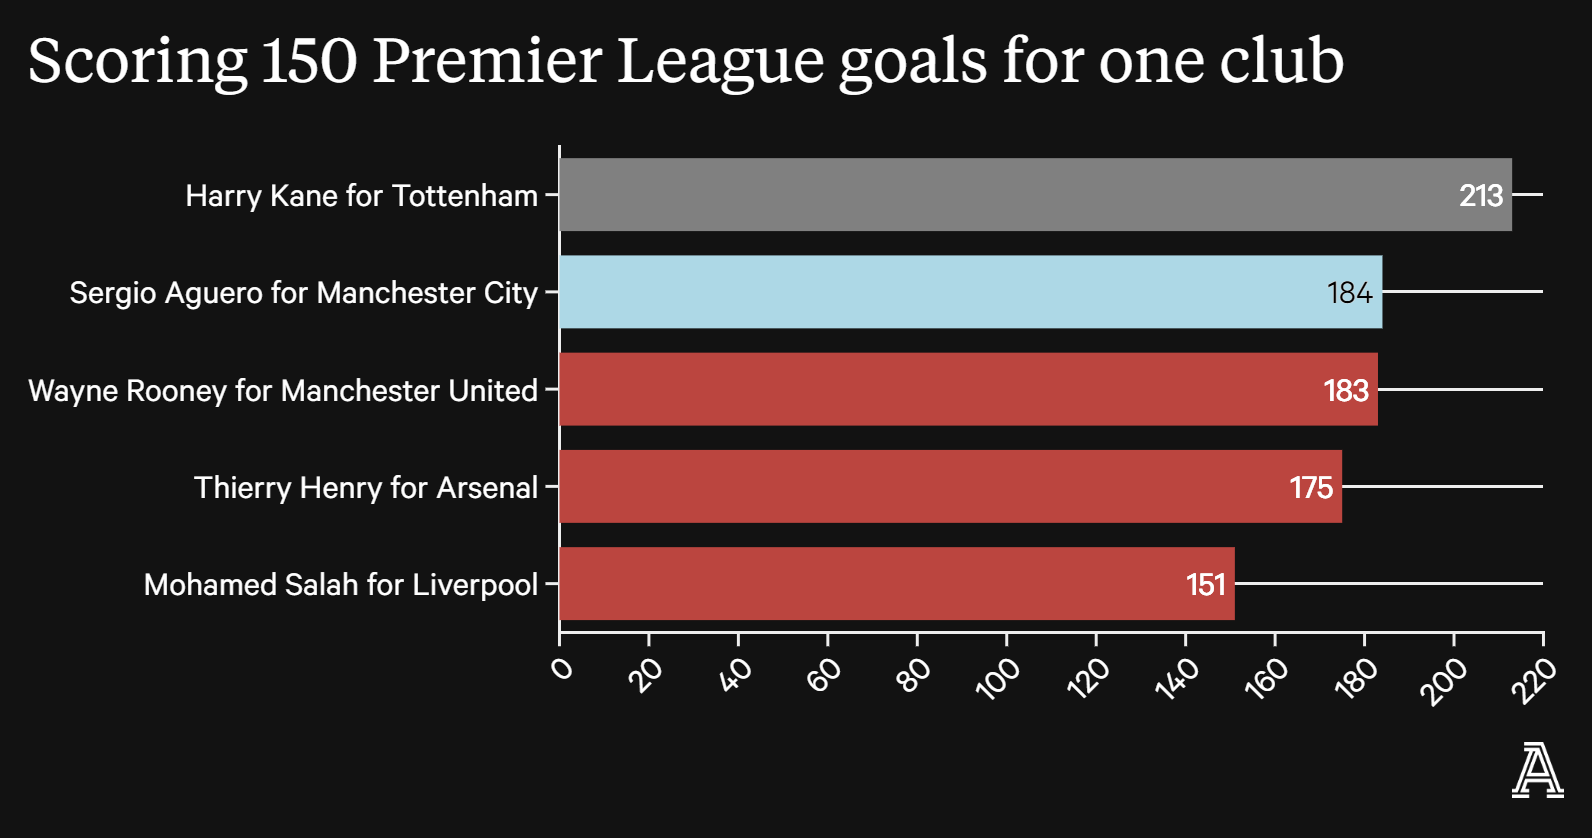
Task: Select the gray Harry Kane bar
Action: (1000, 195)
